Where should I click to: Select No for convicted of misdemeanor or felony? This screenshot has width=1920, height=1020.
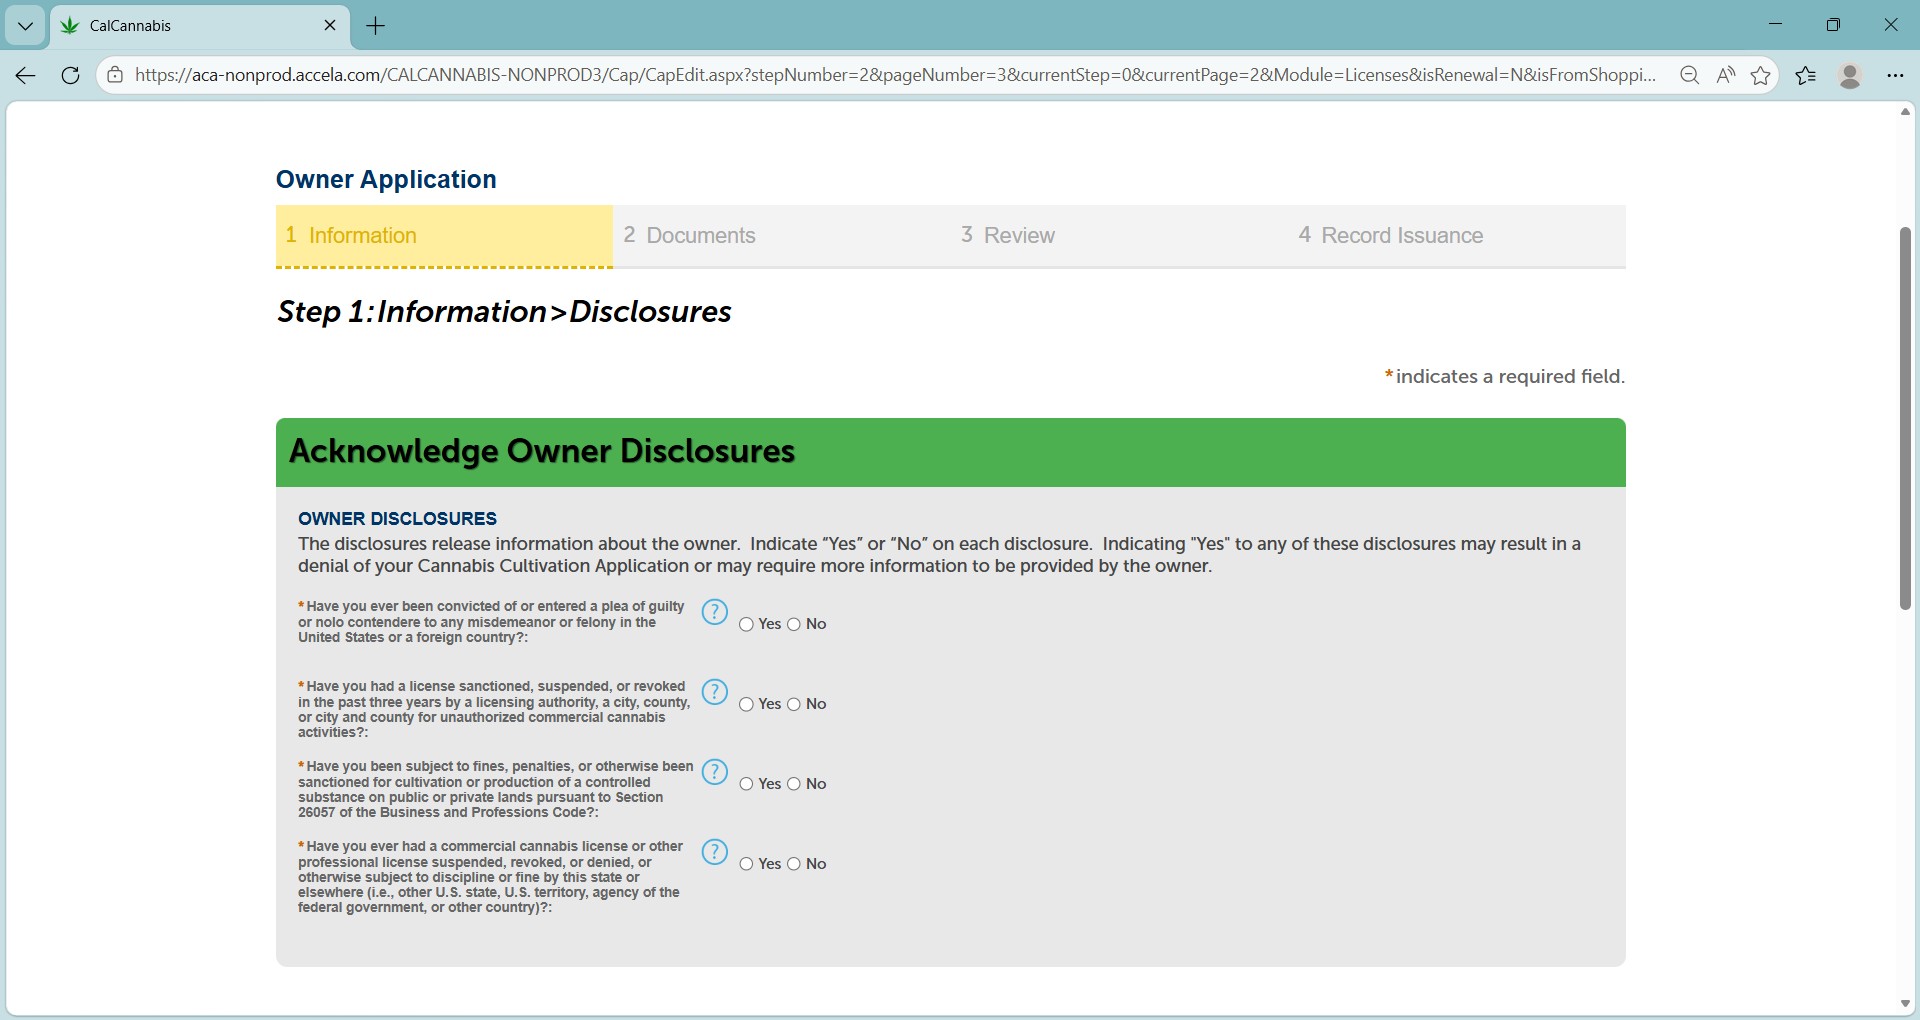tap(794, 624)
